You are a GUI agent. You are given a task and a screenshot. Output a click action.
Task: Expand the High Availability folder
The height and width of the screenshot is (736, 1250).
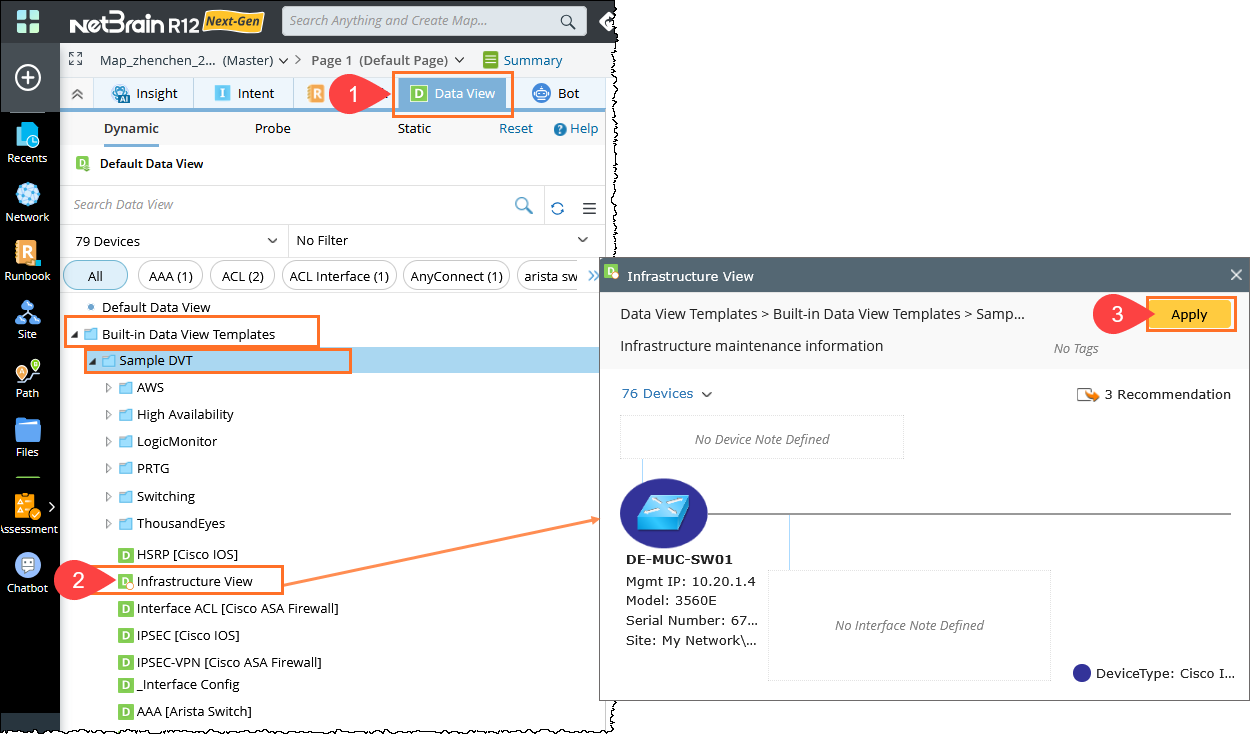[x=109, y=414]
